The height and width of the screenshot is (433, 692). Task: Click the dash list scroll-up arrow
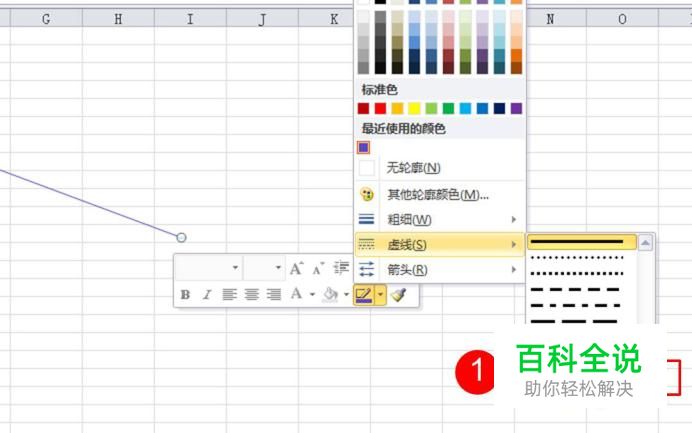[x=645, y=242]
